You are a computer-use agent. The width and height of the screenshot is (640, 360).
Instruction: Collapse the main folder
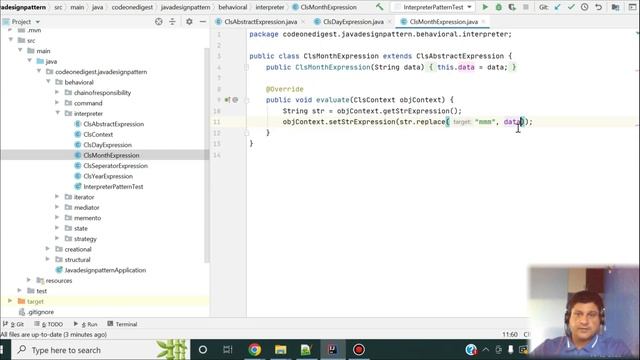20,51
